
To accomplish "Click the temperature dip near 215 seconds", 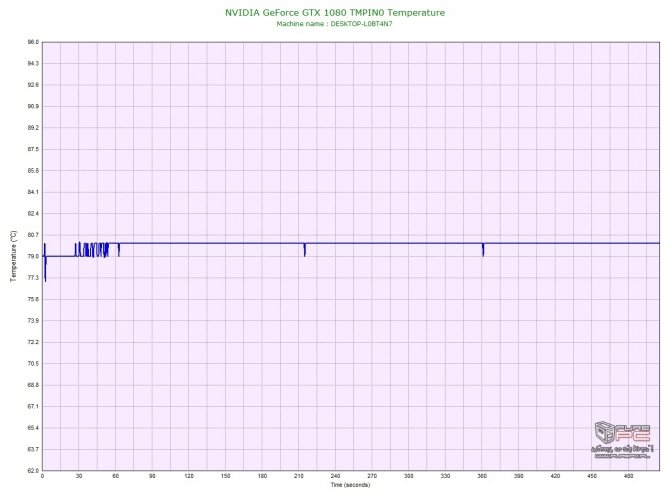I will tap(305, 250).
